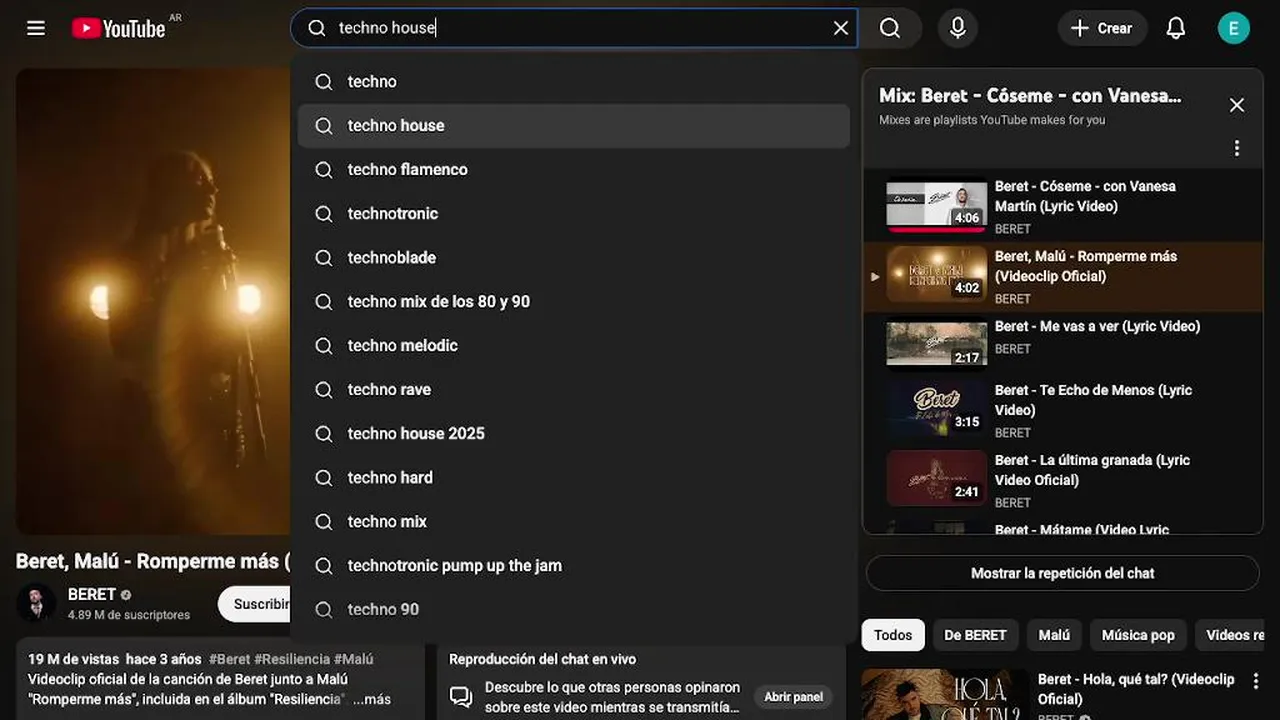Open Me vas a ver thumbnail

[x=936, y=345]
